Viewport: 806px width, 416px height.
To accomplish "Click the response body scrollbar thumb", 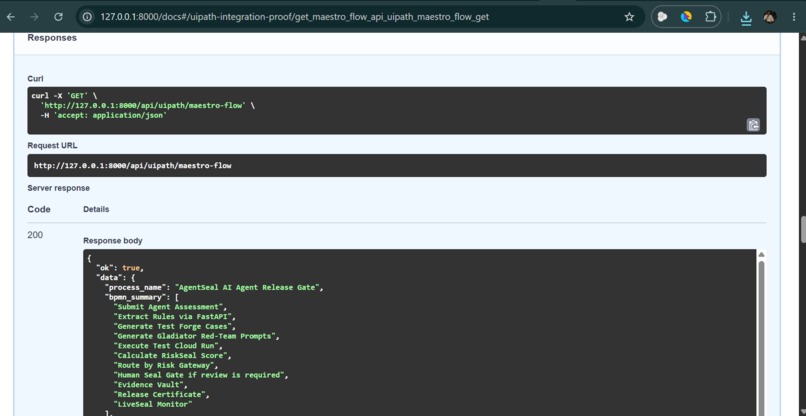I will pyautogui.click(x=761, y=339).
